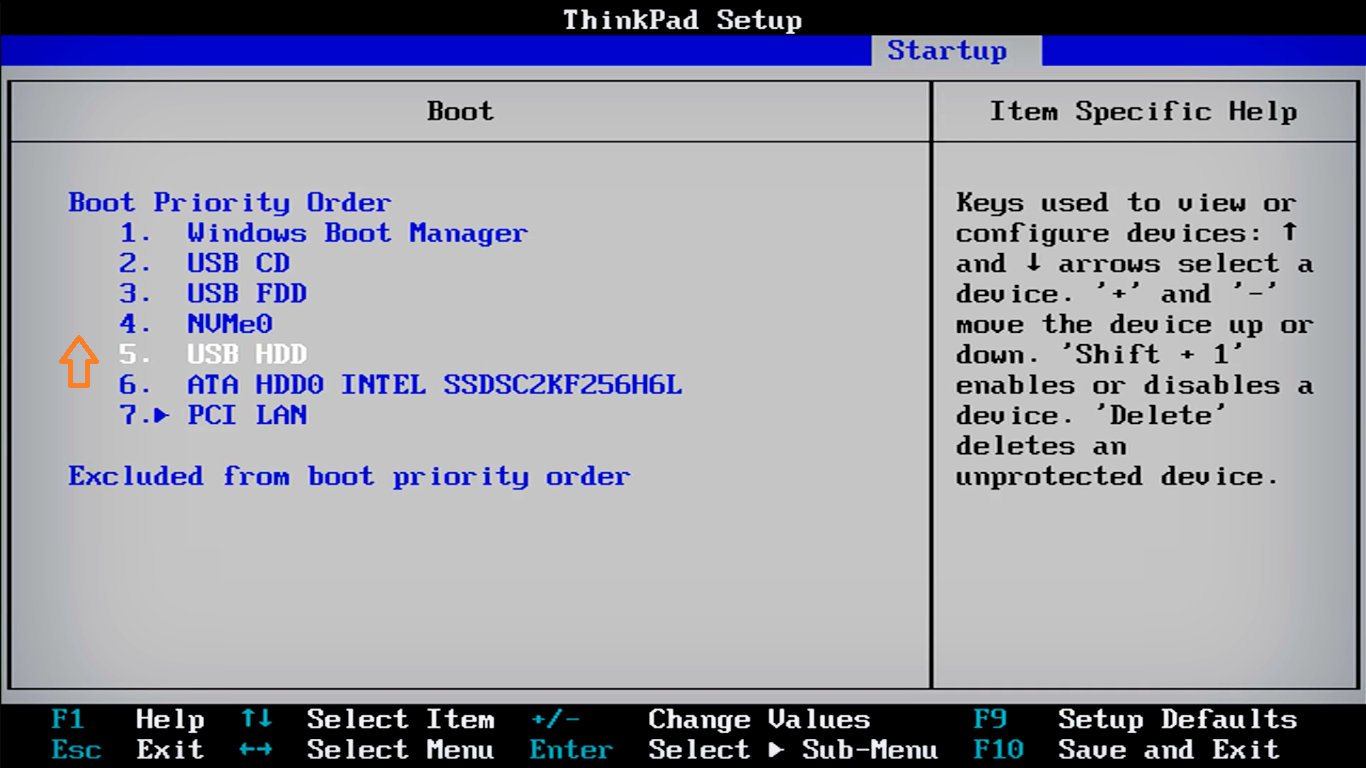The image size is (1366, 770).
Task: Click the Boot Priority Order heading
Action: click(229, 202)
